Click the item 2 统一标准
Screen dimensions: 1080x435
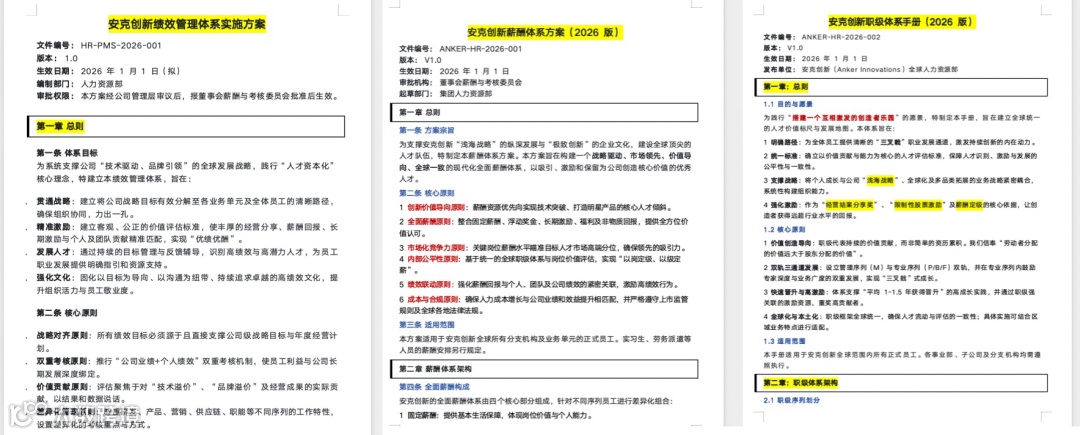(x=783, y=156)
